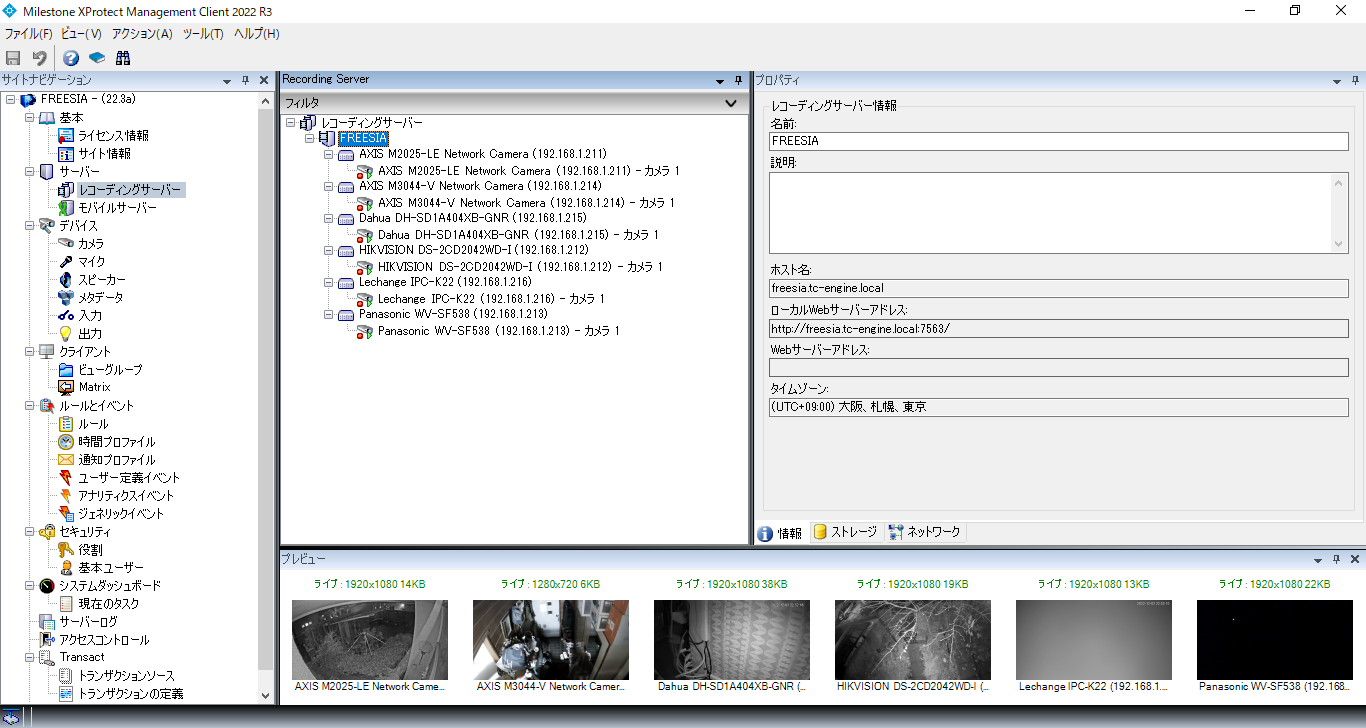Viewport: 1366px width, 728px height.
Task: Select the 情報 tab
Action: 780,533
